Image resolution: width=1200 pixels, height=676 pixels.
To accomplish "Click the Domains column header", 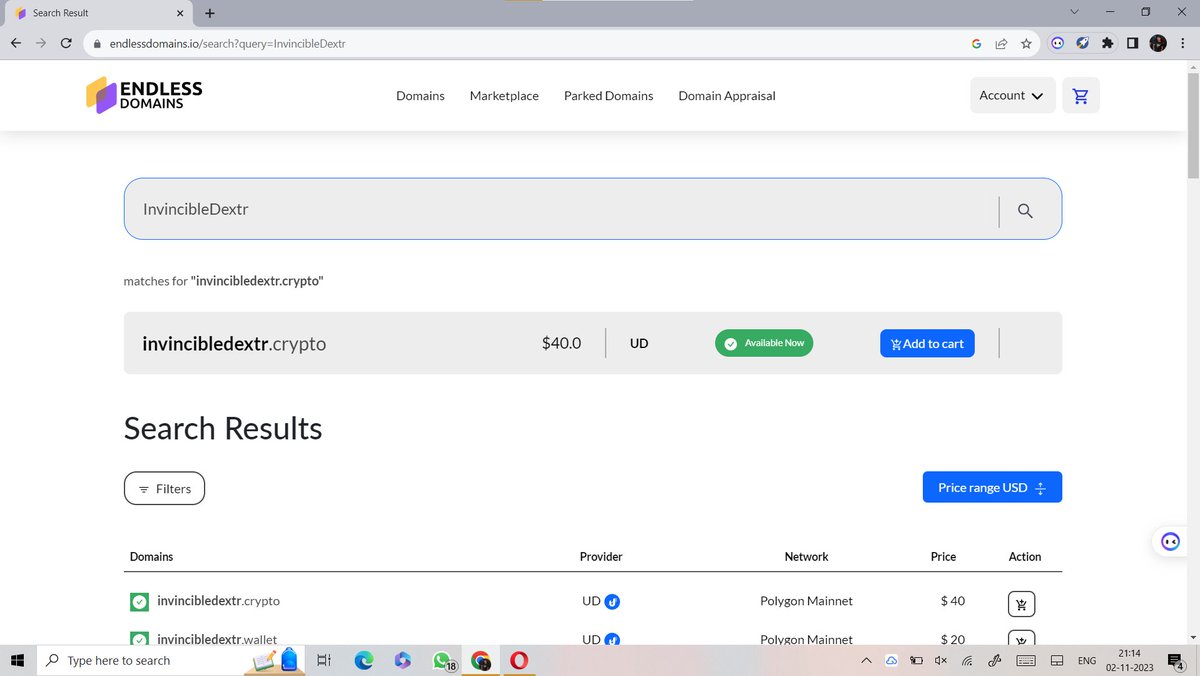I will [x=151, y=556].
